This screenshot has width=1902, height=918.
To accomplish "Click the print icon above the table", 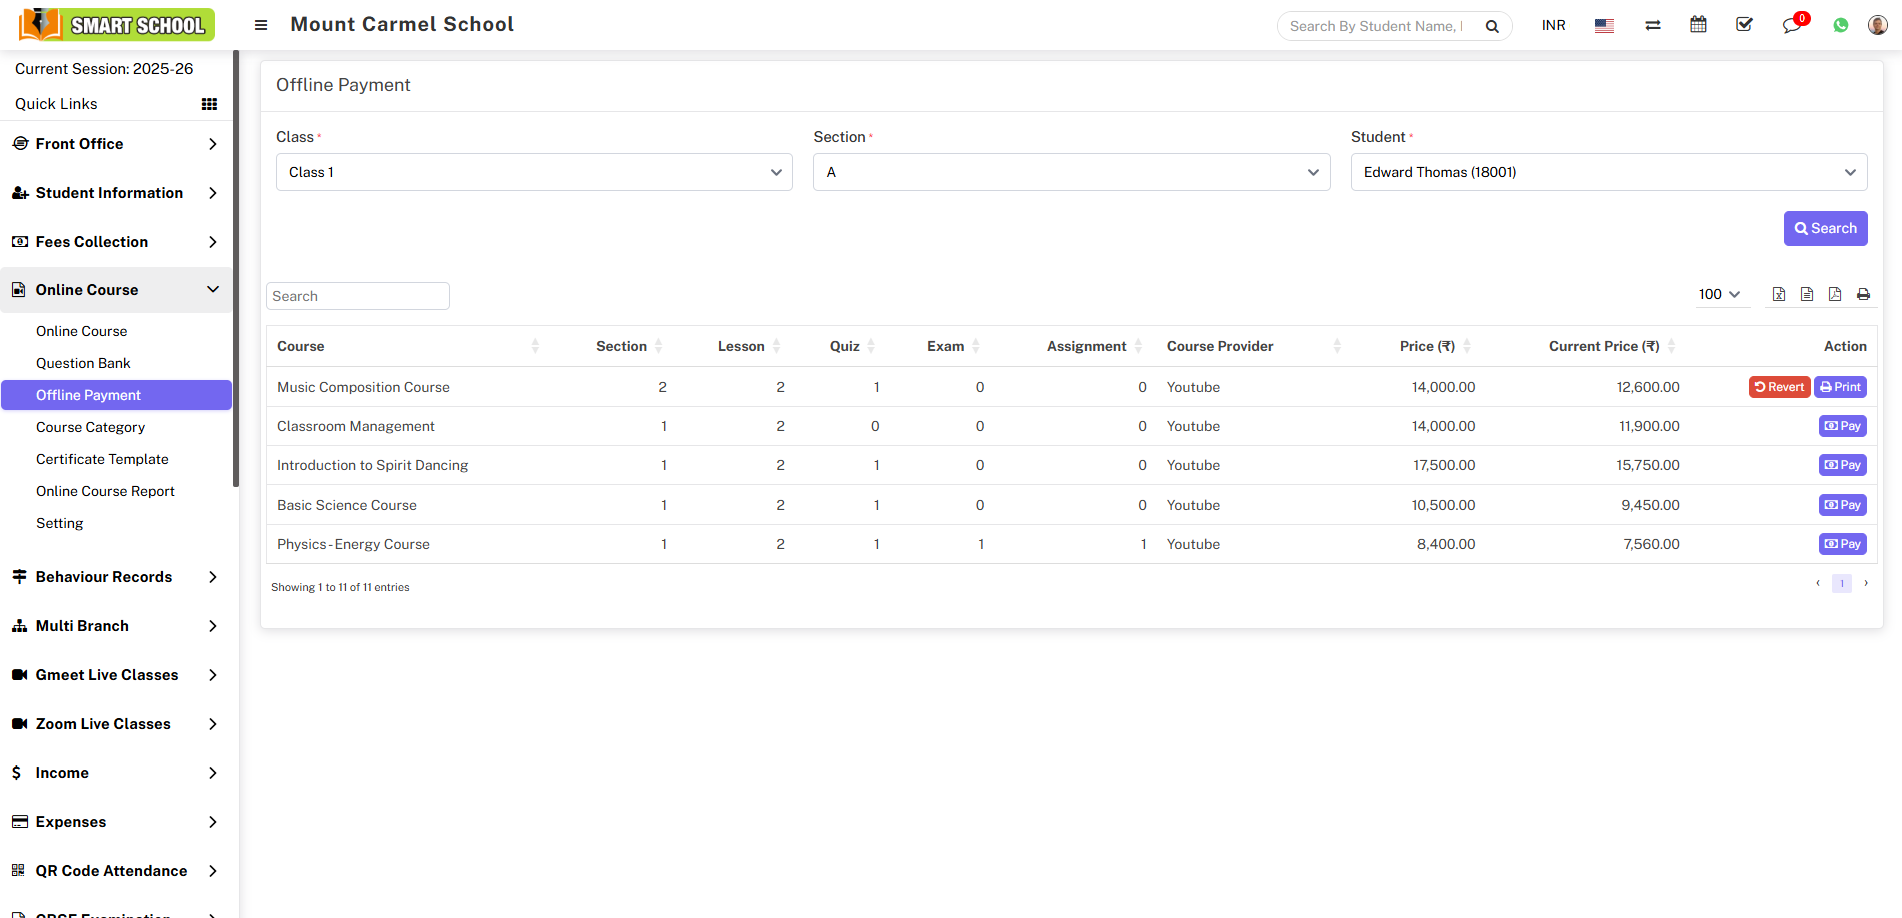I will click(1863, 294).
